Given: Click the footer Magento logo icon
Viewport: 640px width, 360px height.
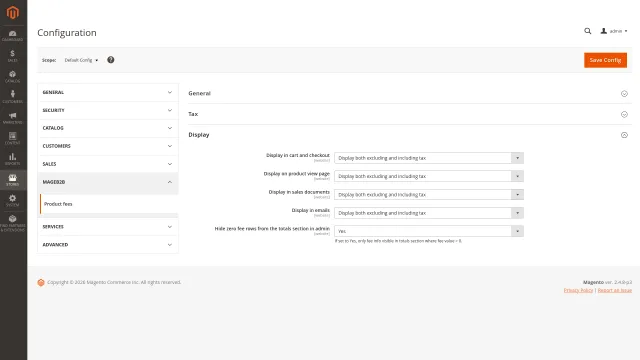Looking at the screenshot, I should [x=41, y=282].
